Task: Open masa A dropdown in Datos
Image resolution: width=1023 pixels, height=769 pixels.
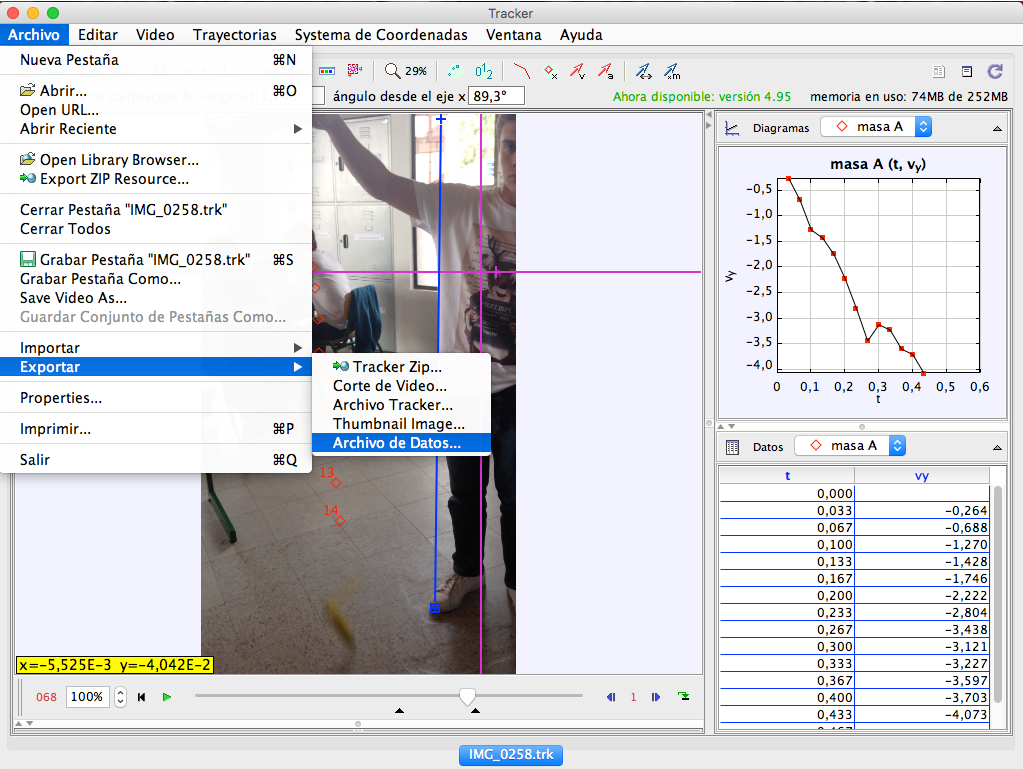Action: [850, 445]
